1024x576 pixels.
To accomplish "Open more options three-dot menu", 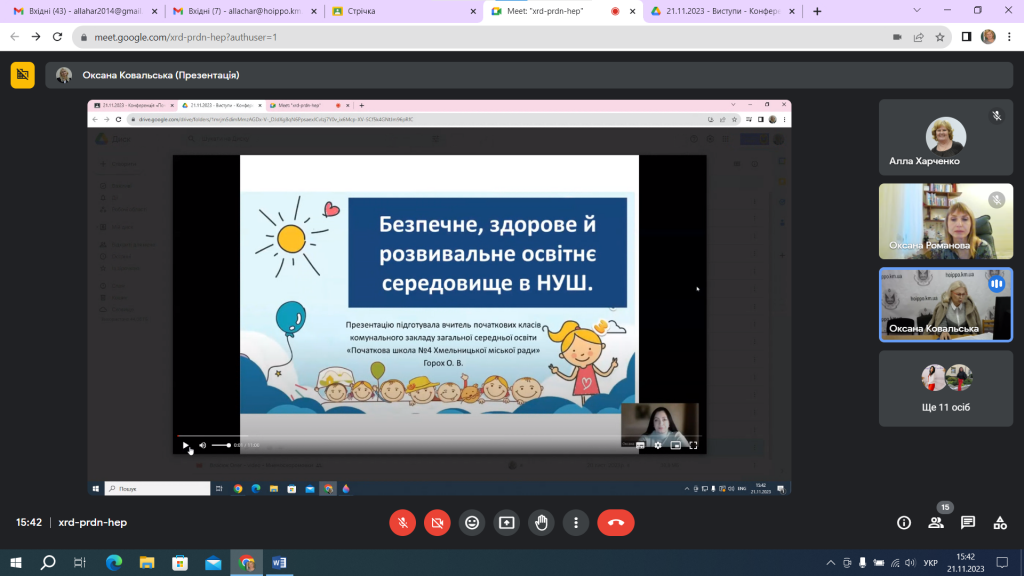I will pos(576,522).
